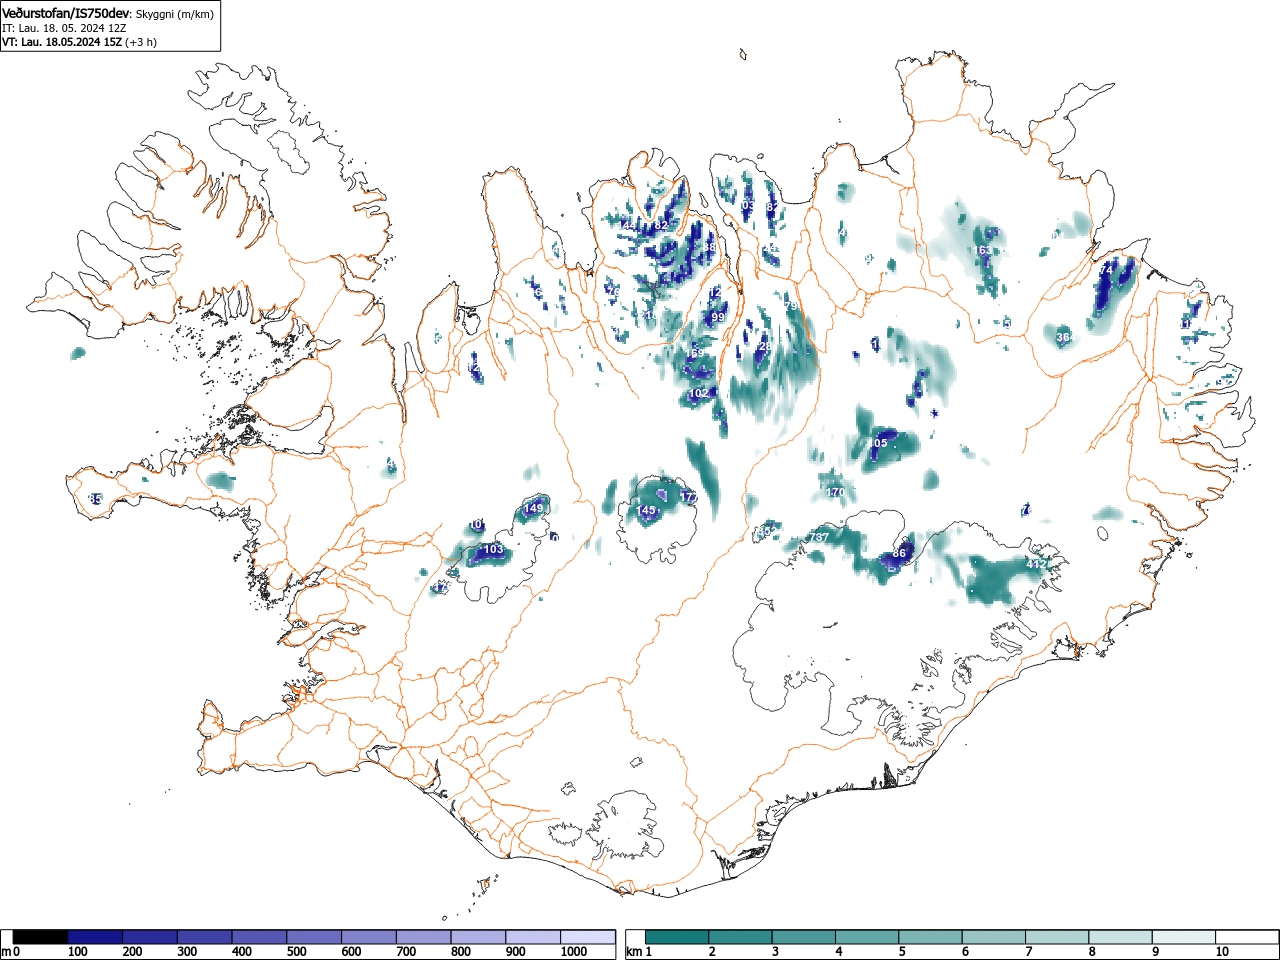Choose the 300–400 m legend swatch
Screen dimensions: 1280x960
tap(205, 937)
